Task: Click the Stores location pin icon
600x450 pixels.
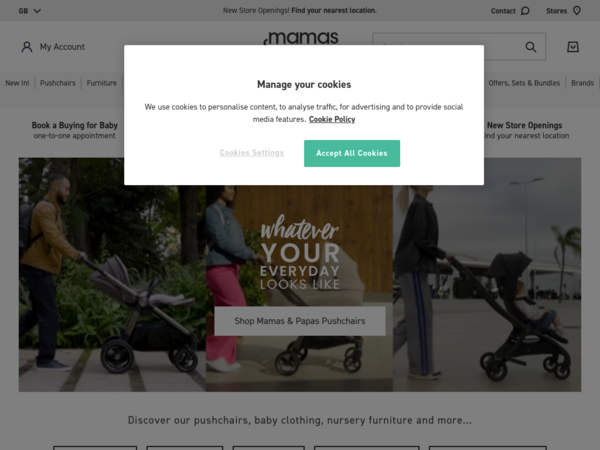Action: coord(576,11)
